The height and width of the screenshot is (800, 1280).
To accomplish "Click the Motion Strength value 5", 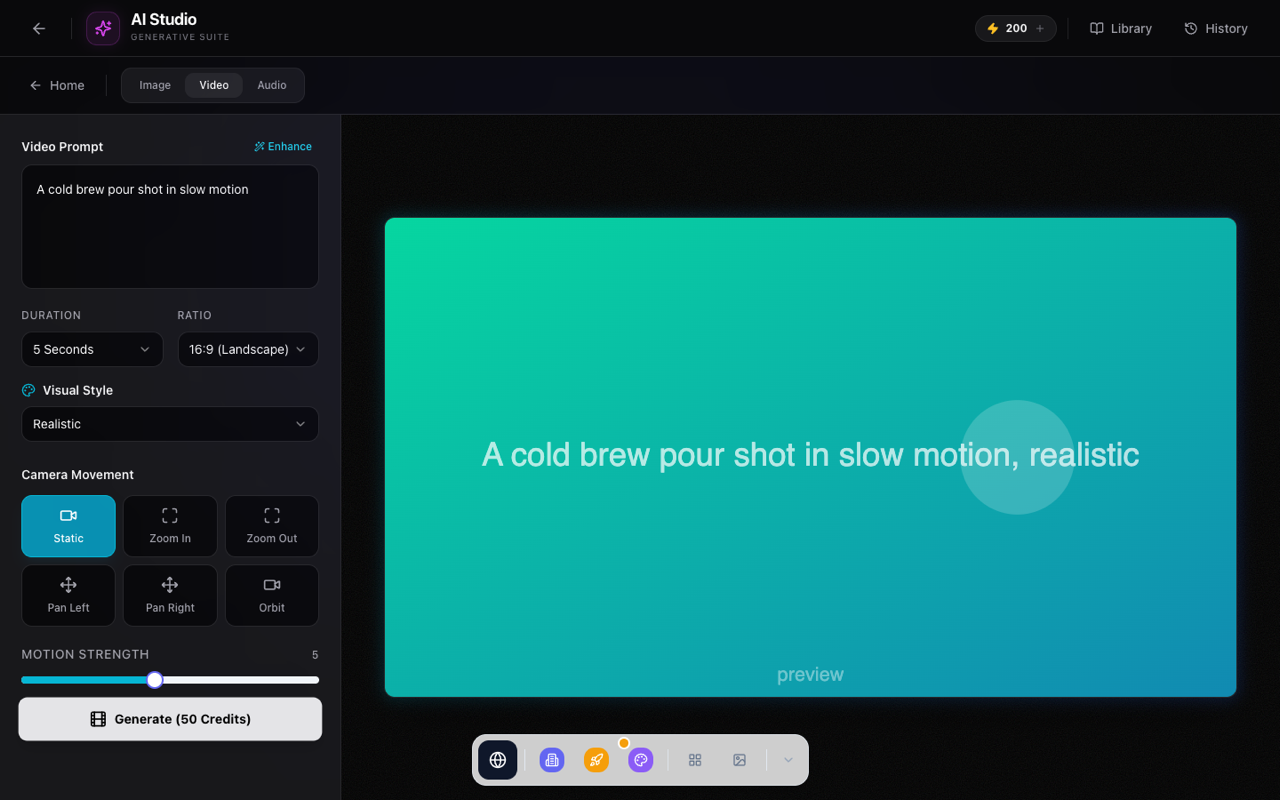I will click(x=315, y=655).
